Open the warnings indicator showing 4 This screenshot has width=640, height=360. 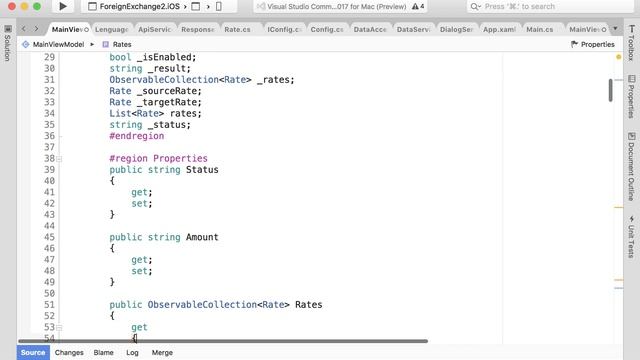[418, 7]
